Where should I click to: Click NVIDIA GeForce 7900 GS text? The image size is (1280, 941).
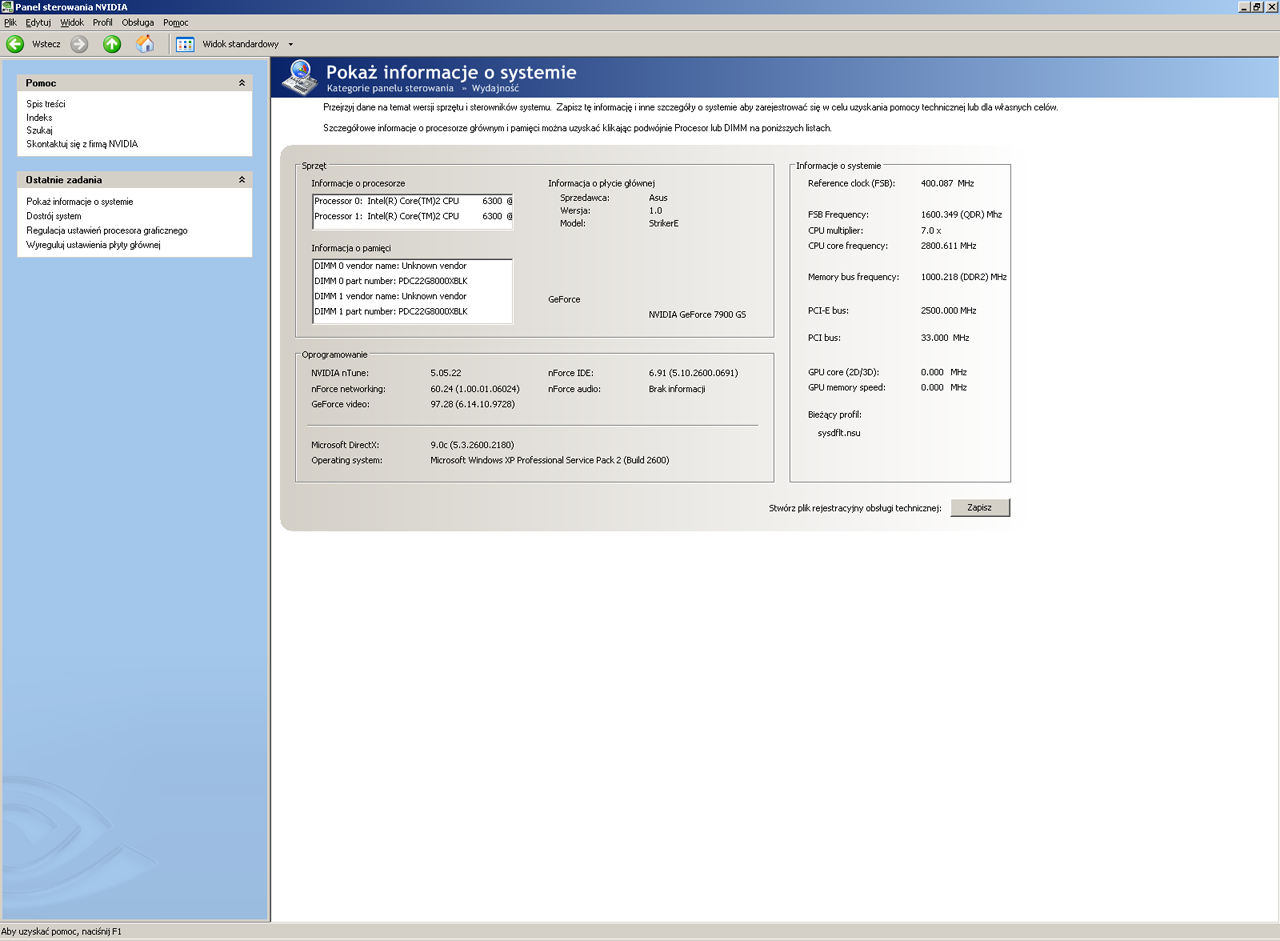(697, 315)
